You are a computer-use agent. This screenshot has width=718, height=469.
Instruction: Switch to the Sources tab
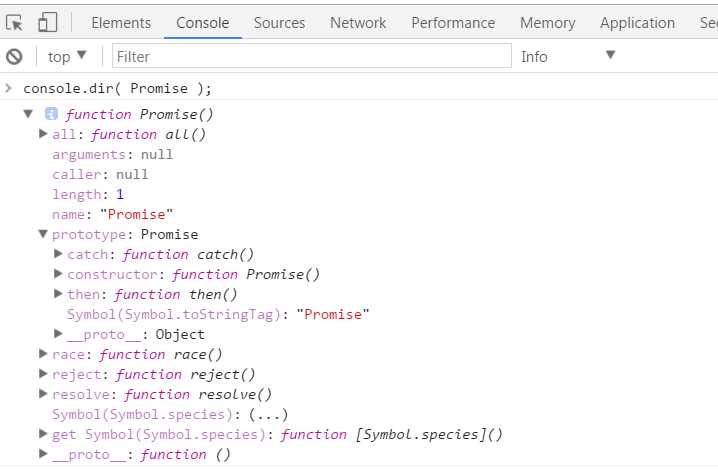pyautogui.click(x=279, y=22)
